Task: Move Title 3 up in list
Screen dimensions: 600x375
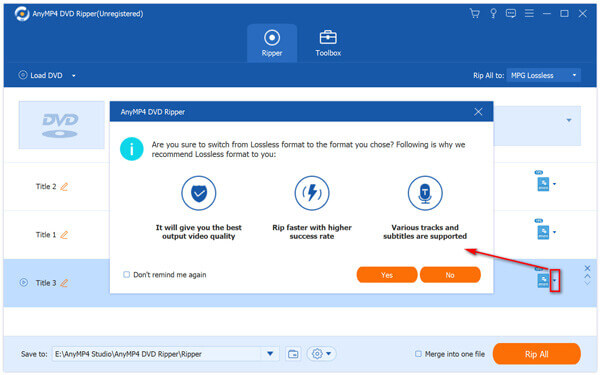Action: [x=587, y=276]
